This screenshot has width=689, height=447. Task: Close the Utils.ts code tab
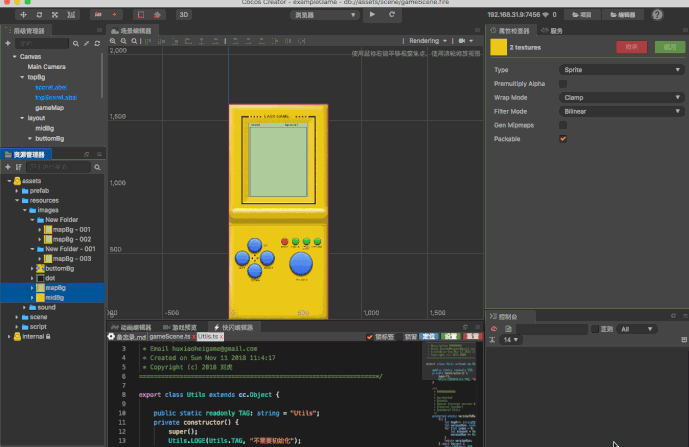pyautogui.click(x=221, y=337)
